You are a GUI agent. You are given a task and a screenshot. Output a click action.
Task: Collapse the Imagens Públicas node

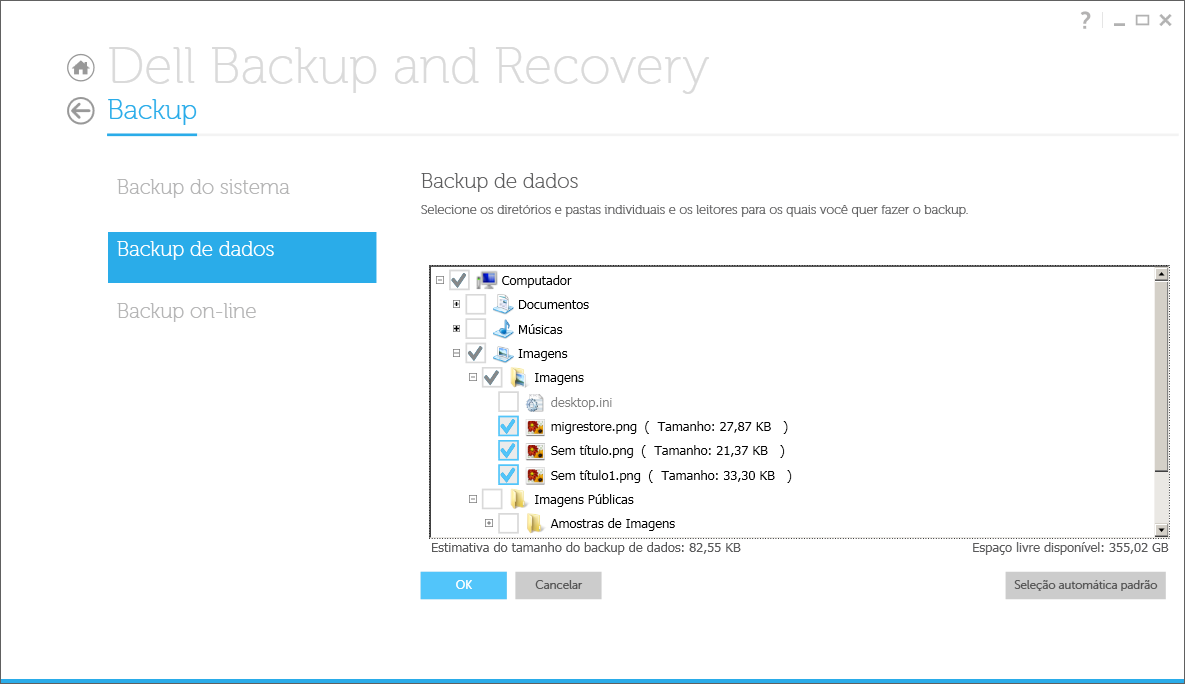(473, 499)
